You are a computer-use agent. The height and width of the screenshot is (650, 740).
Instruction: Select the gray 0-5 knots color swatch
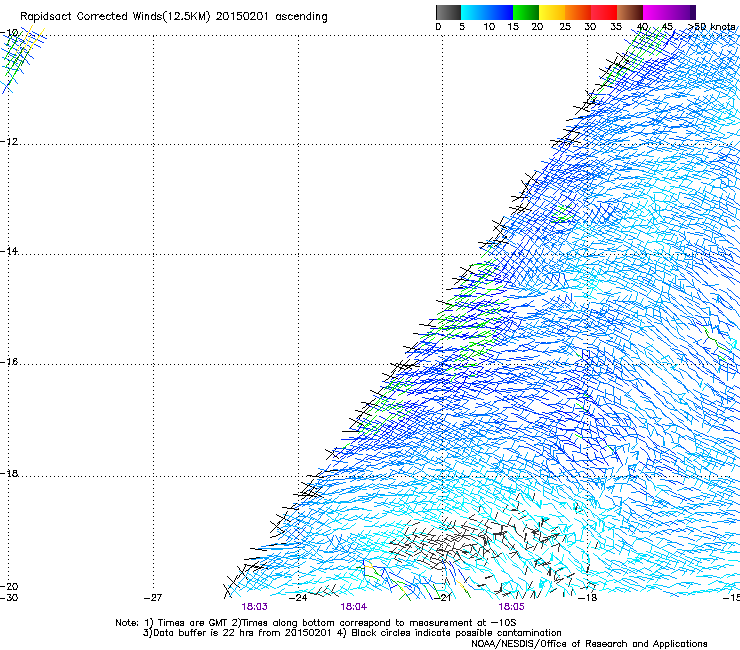pyautogui.click(x=448, y=12)
